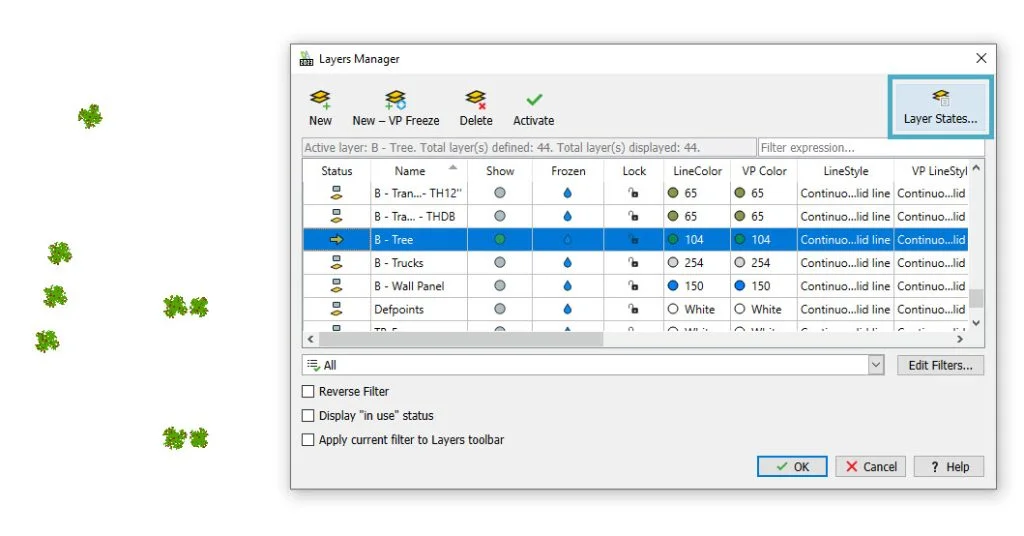This screenshot has height=536, width=1024.
Task: Click the LineStyle cell of Defpoints
Action: pos(844,309)
